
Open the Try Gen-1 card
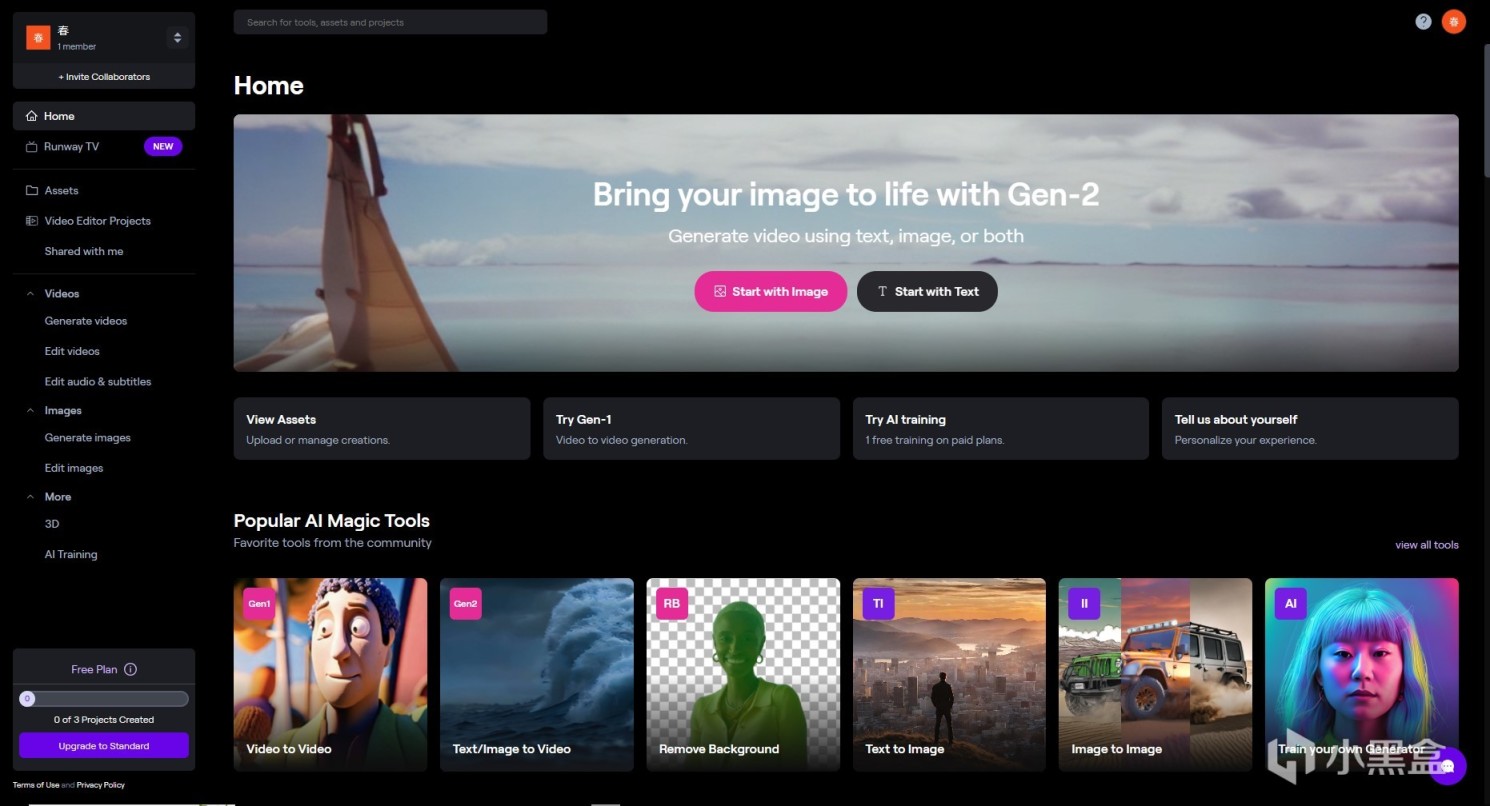coord(691,429)
